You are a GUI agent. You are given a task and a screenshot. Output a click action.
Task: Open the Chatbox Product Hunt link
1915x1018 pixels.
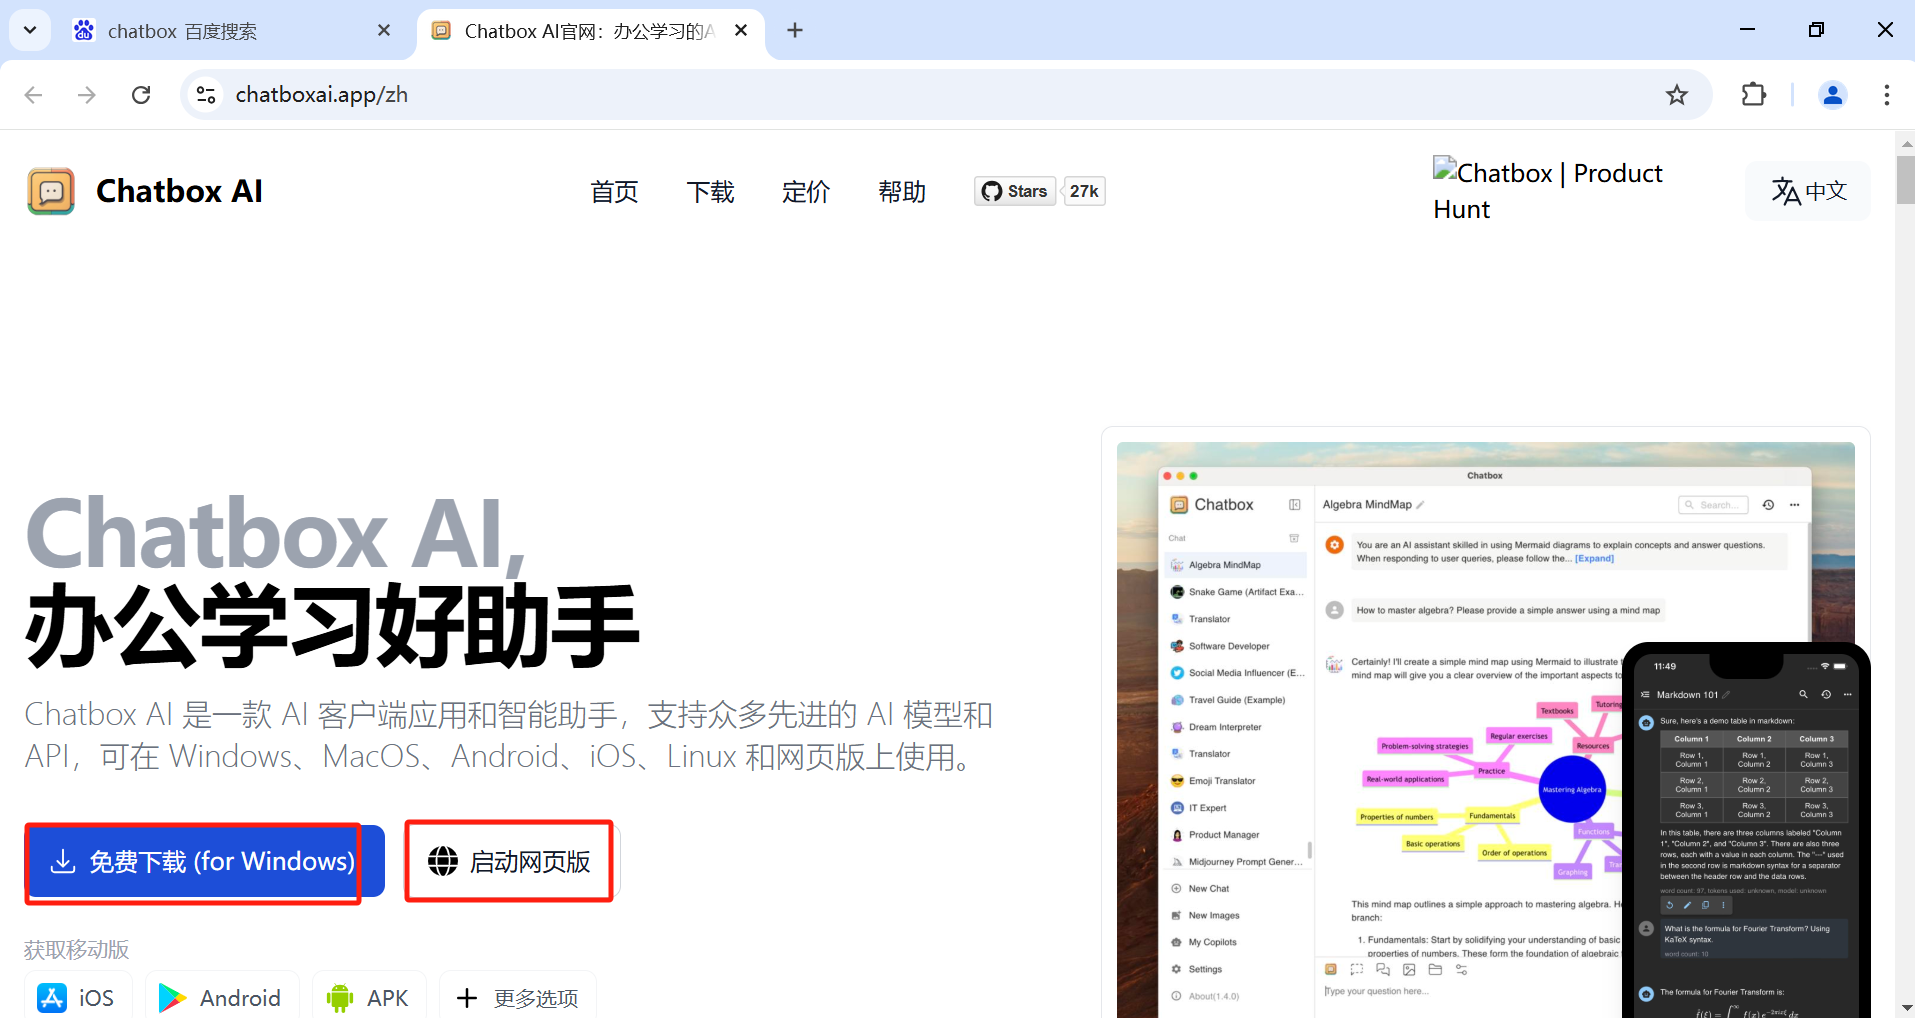(1547, 190)
